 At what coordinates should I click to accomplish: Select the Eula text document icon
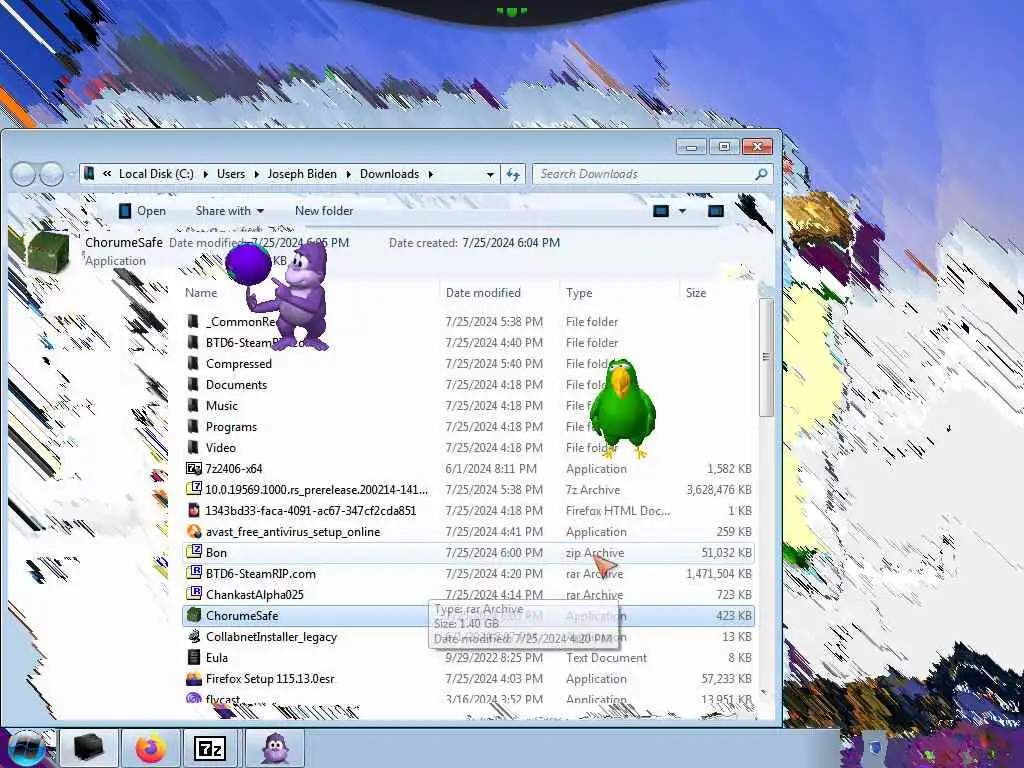click(194, 657)
